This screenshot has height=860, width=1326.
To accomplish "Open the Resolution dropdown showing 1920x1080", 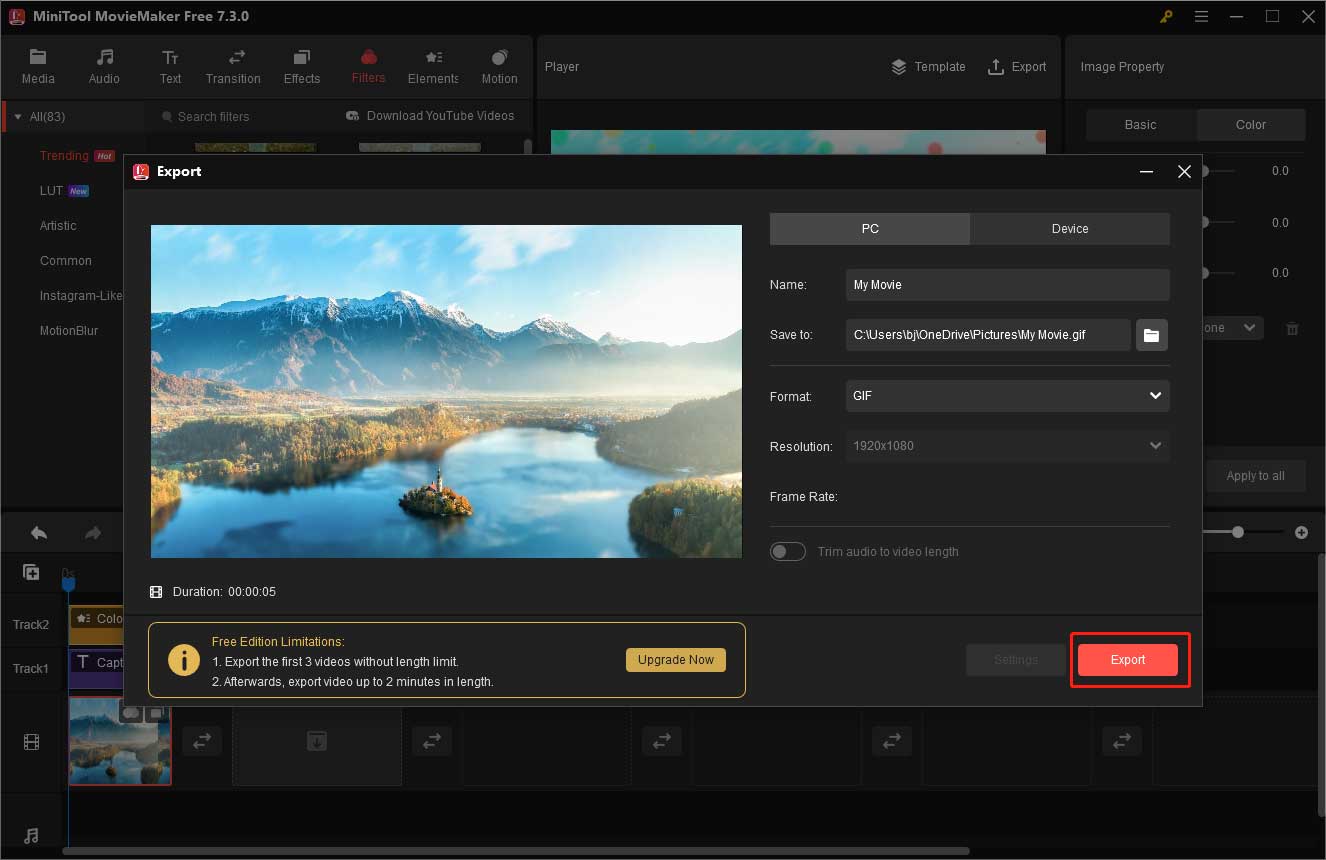I will 1007,446.
